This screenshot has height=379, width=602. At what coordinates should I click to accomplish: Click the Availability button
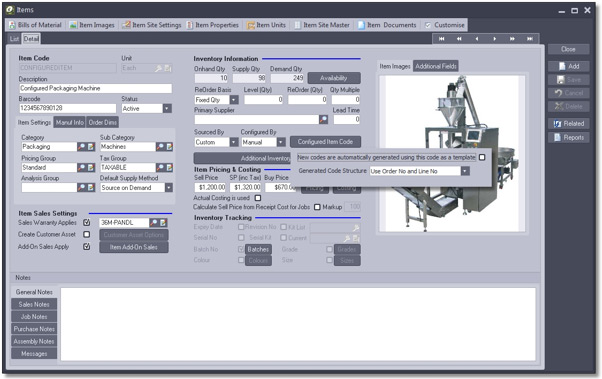click(334, 78)
